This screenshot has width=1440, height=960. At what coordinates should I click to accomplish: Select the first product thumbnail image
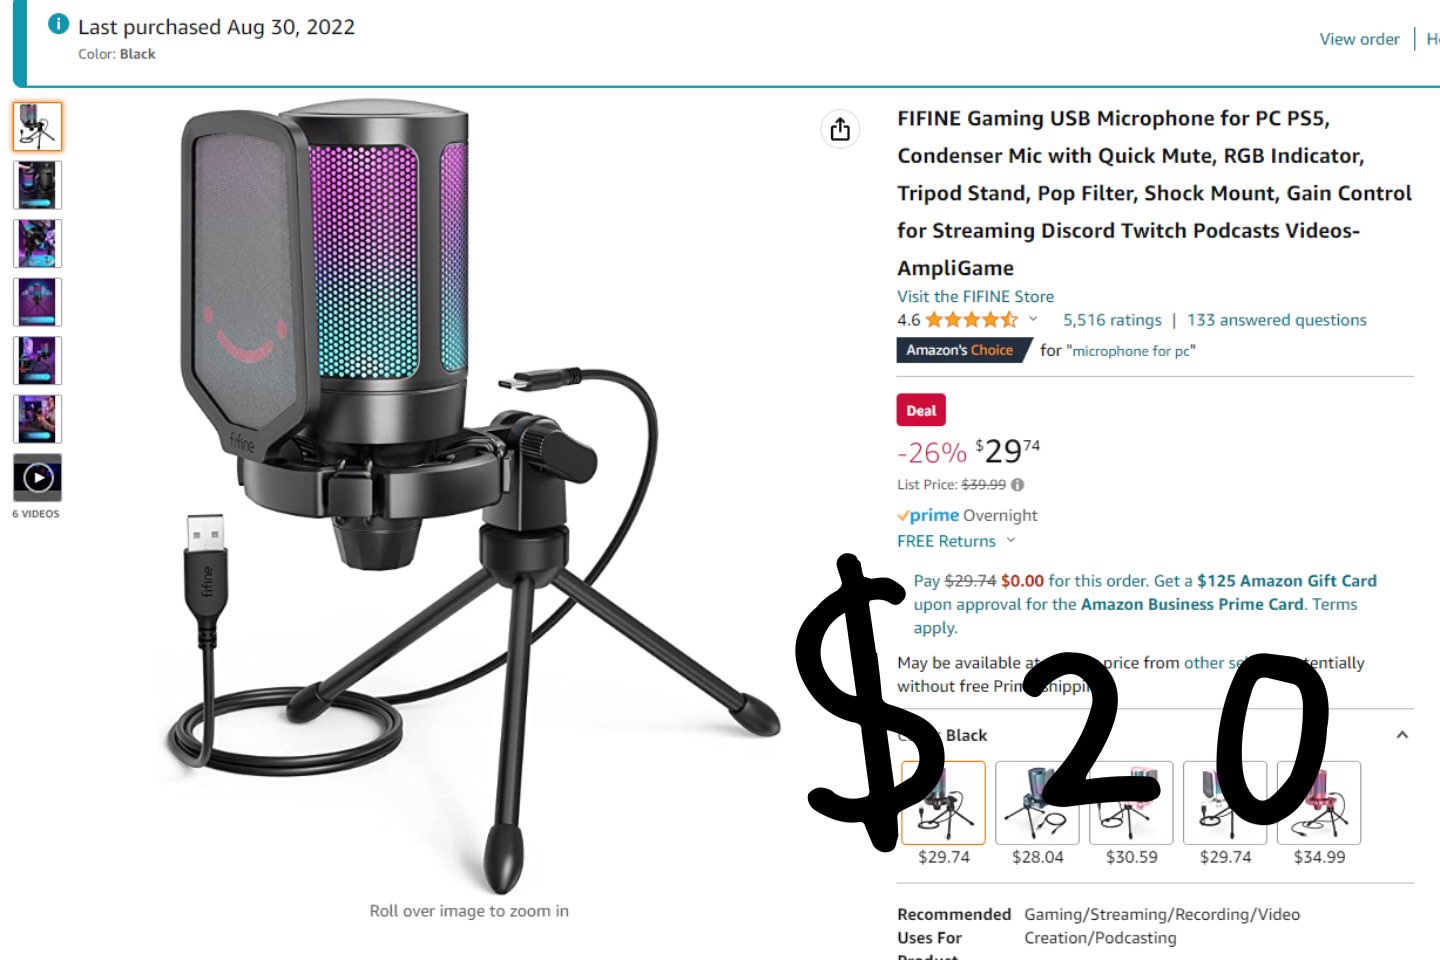point(38,126)
